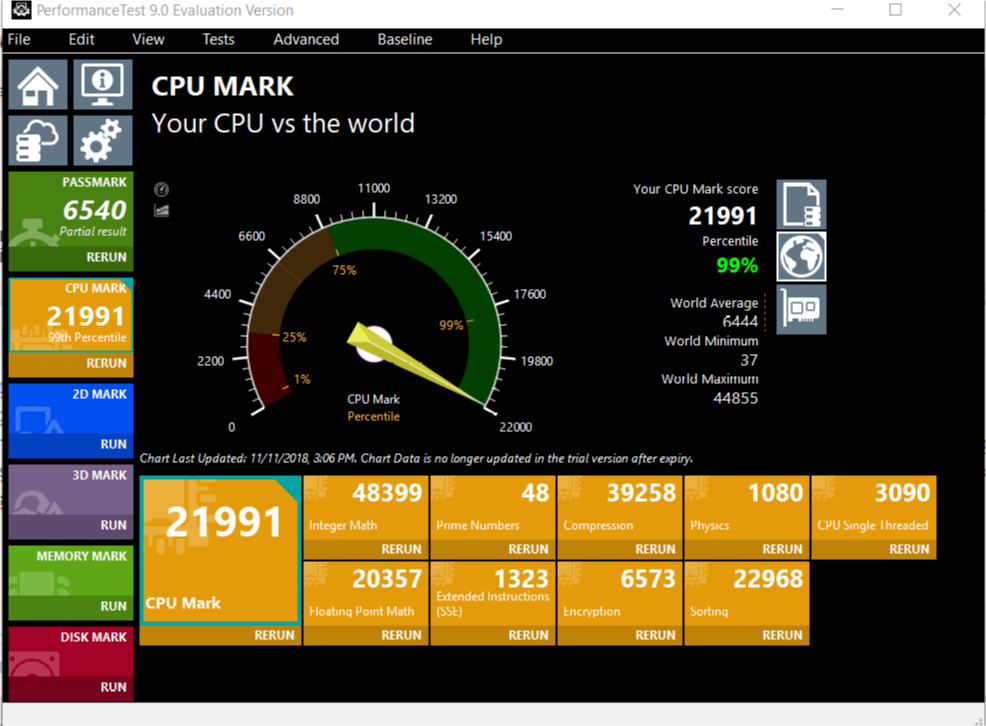This screenshot has height=726, width=986.
Task: Select the CPU Mark 21991 sidebar tile
Action: pos(71,314)
